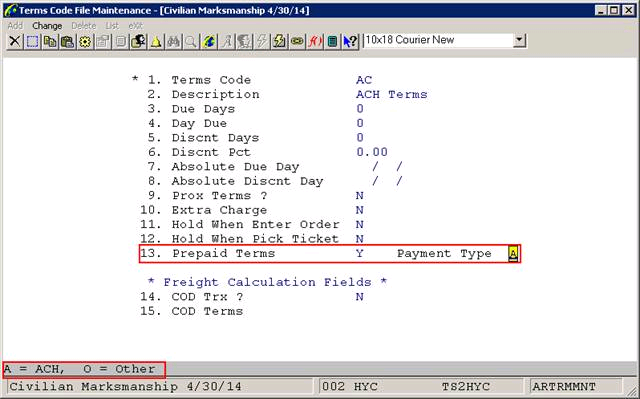Click the greyed lightning bolt icon
Image resolution: width=640 pixels, height=399 pixels.
[262, 41]
